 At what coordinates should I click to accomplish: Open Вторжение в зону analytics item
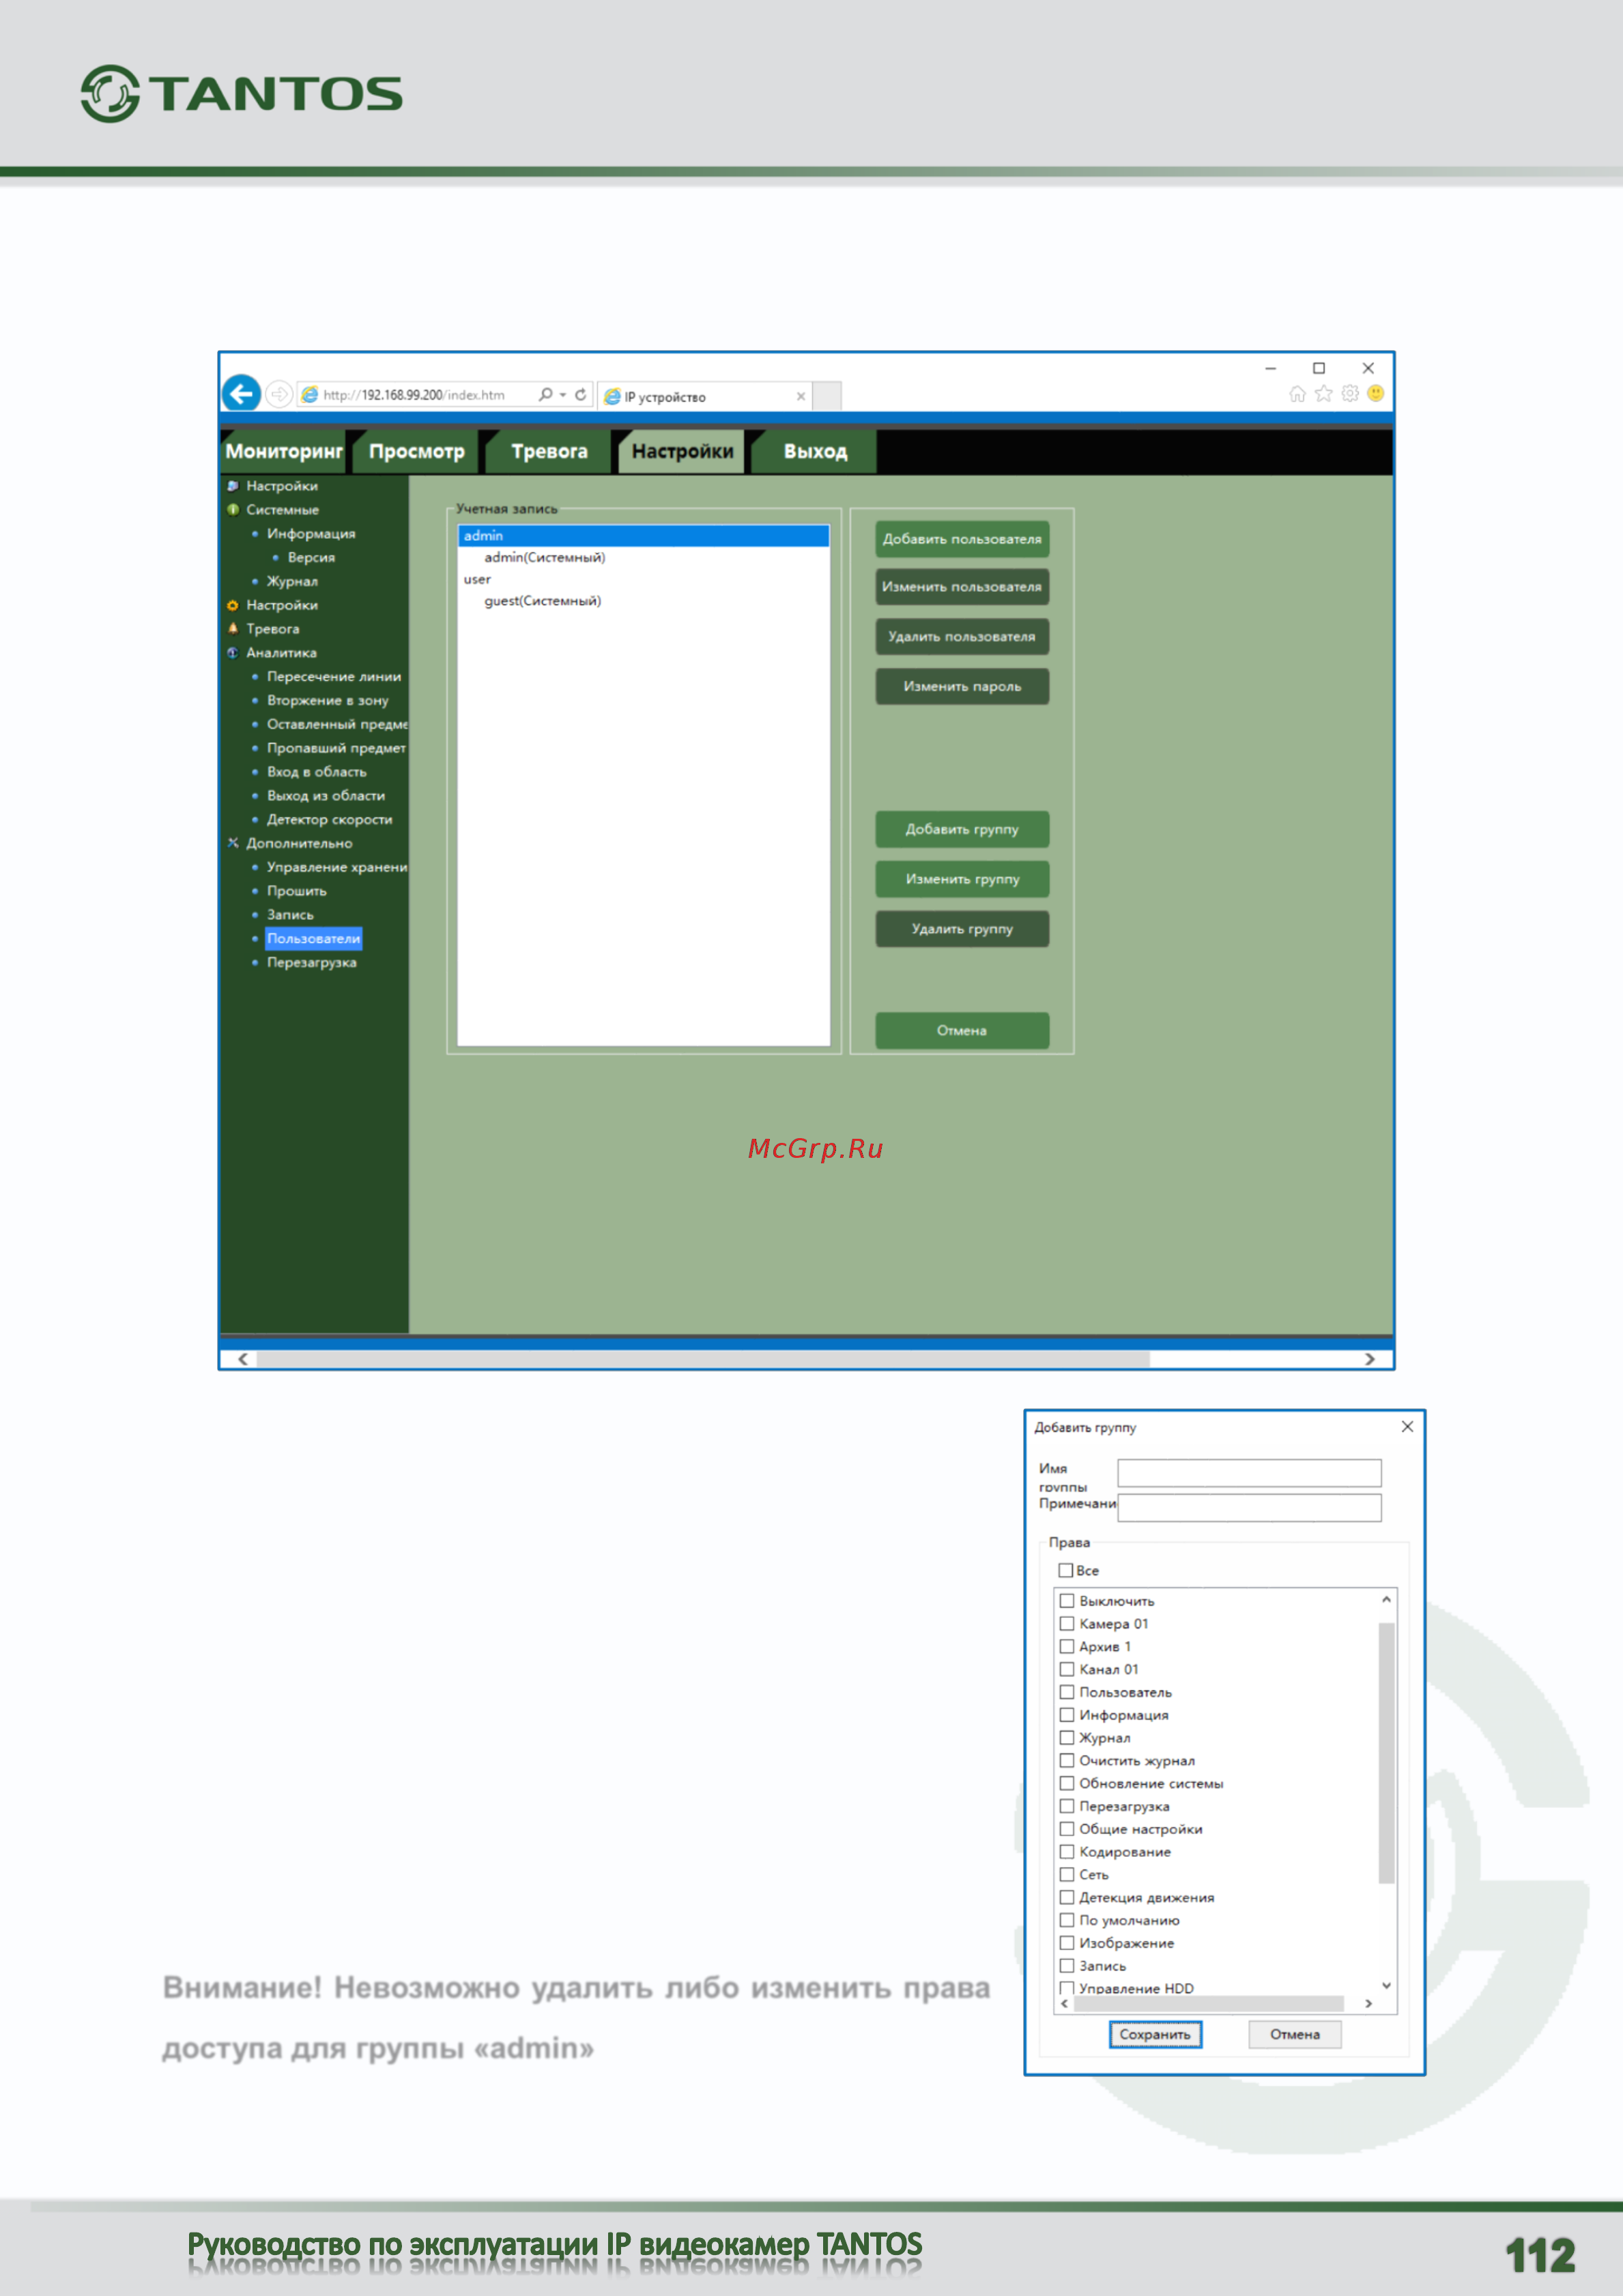(x=328, y=701)
